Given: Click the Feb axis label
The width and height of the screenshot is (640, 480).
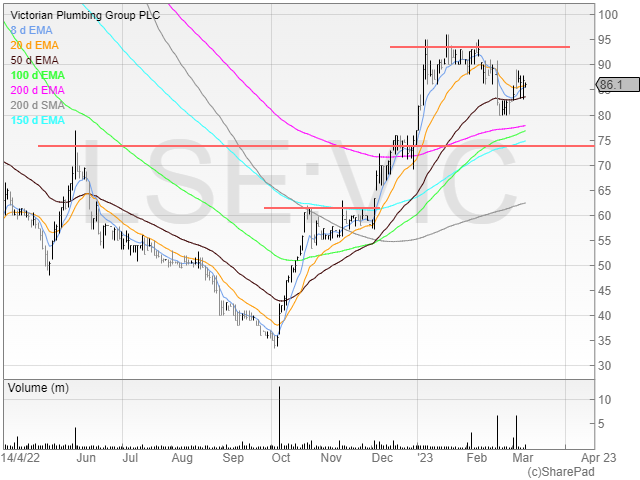Looking at the screenshot, I should [477, 458].
